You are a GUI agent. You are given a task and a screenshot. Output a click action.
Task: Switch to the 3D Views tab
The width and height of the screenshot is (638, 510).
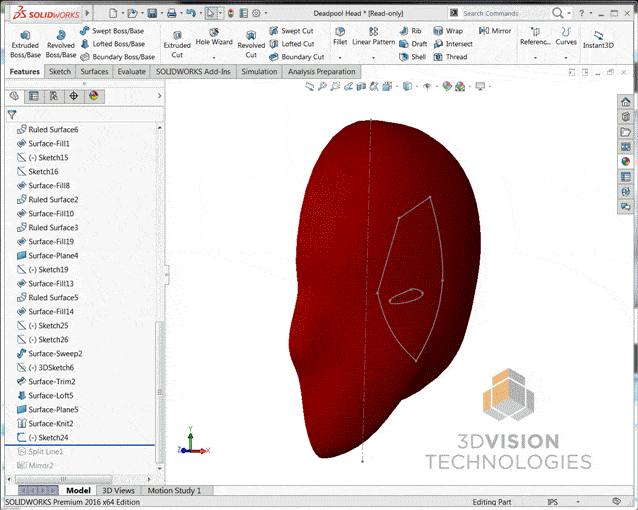pos(118,490)
